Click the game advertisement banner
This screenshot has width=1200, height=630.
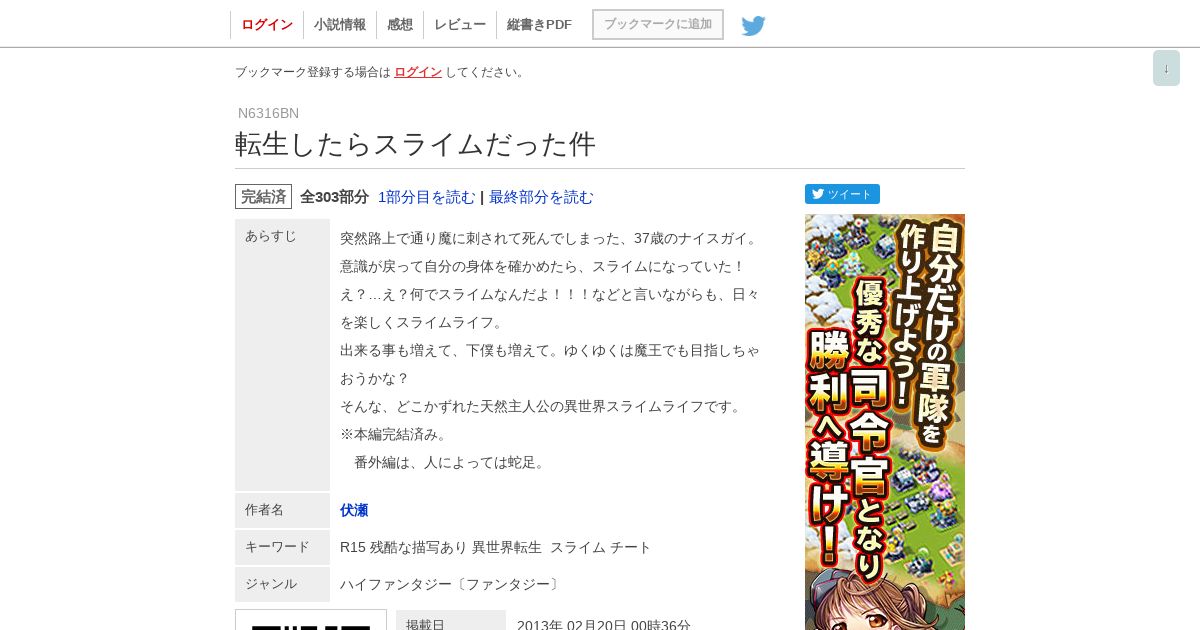point(885,422)
